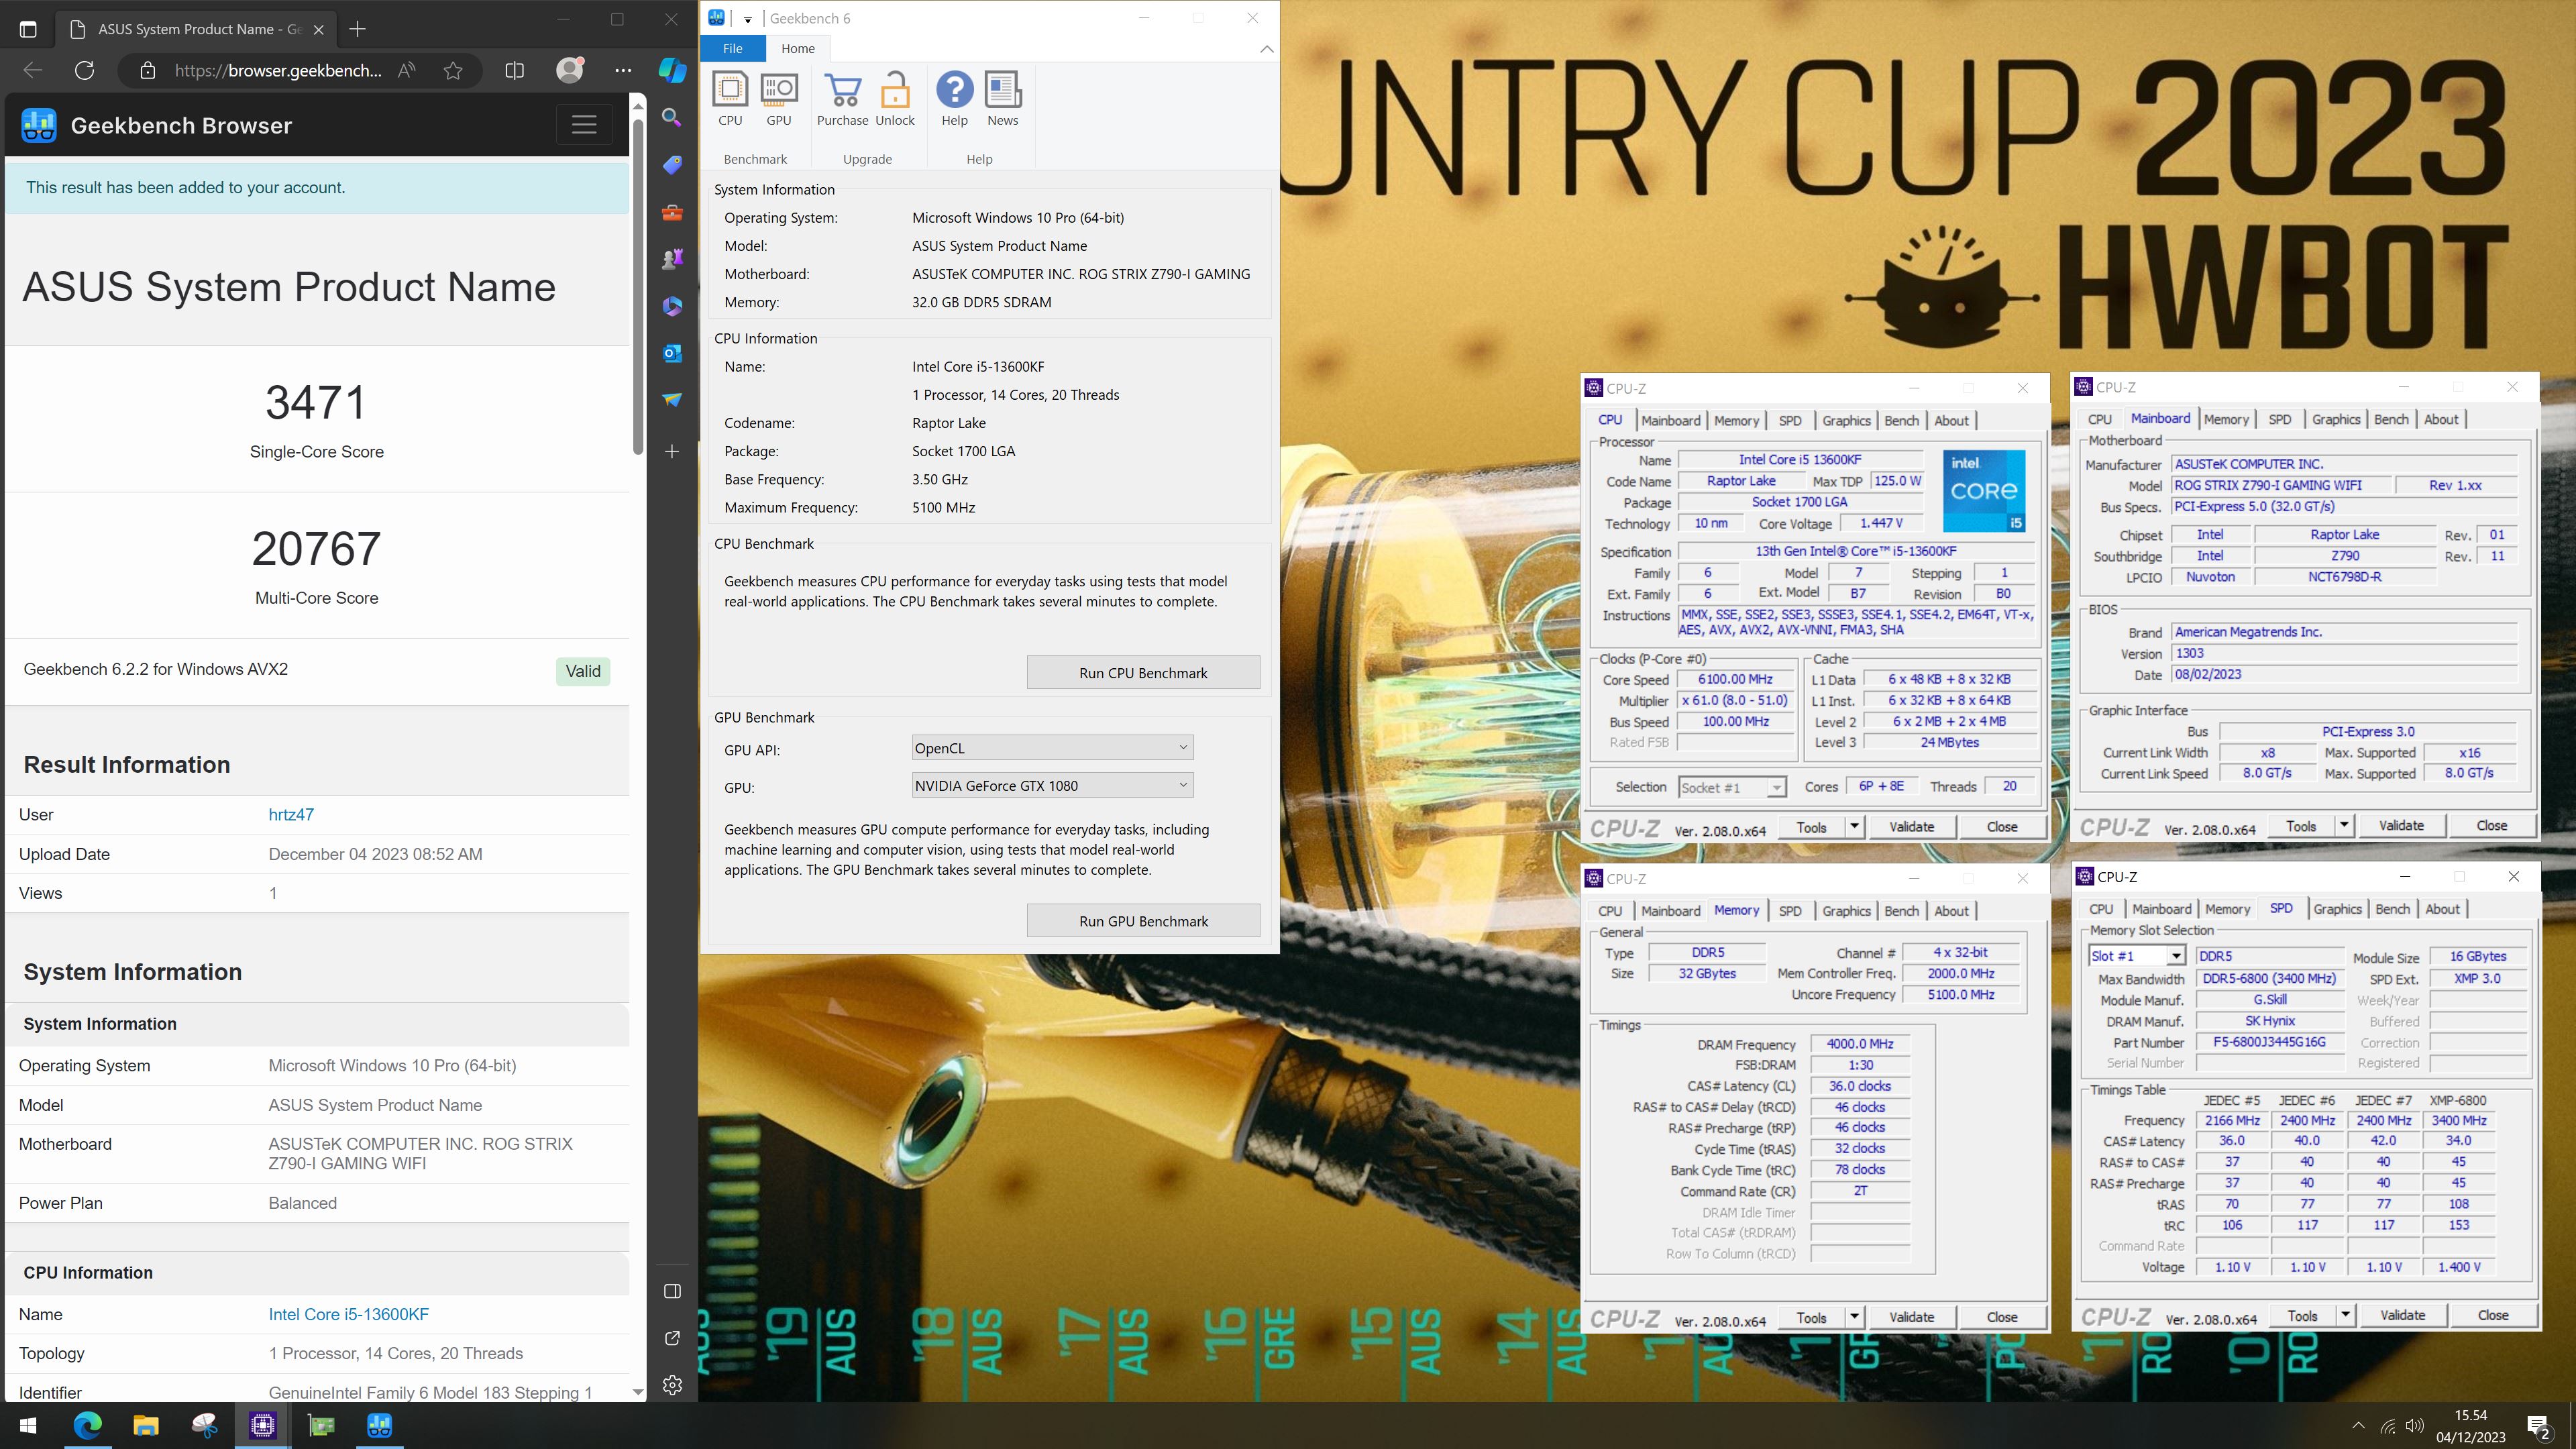
Task: Add page to favorites star icon
Action: click(x=453, y=70)
